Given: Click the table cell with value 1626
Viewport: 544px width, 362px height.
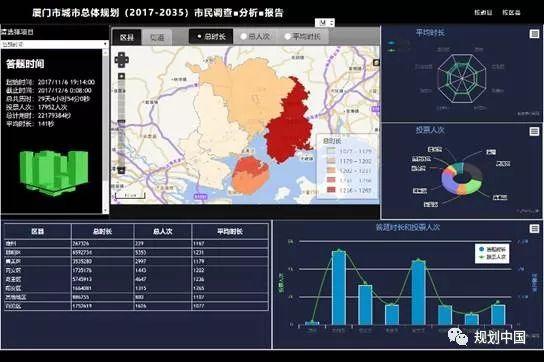Looking at the screenshot, I should [162, 306].
